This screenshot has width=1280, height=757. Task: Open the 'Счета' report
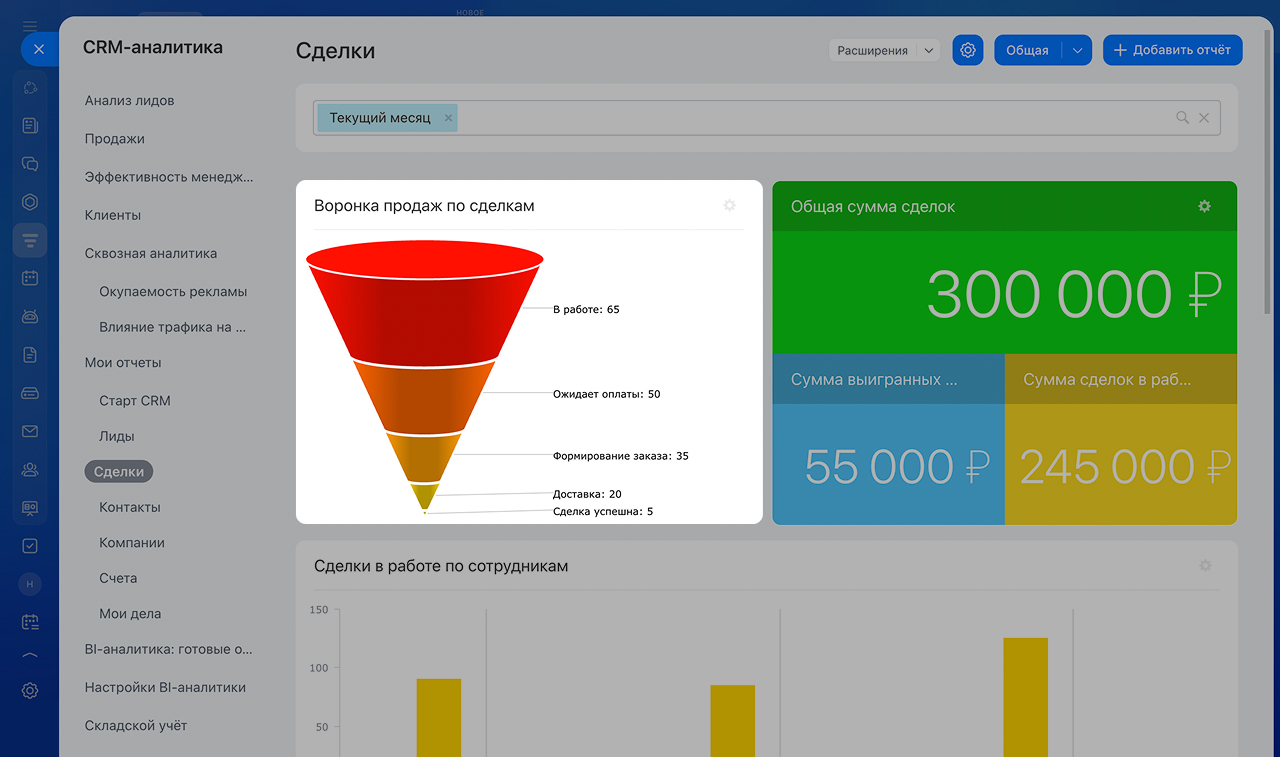(118, 578)
